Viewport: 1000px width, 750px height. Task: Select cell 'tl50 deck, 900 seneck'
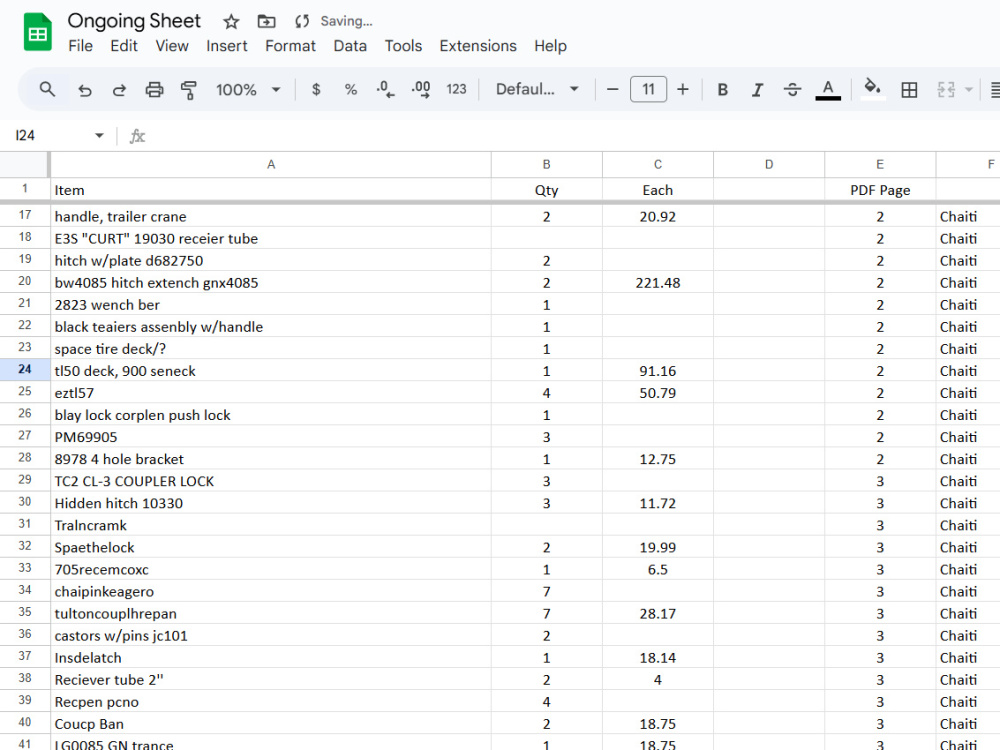pyautogui.click(x=271, y=371)
